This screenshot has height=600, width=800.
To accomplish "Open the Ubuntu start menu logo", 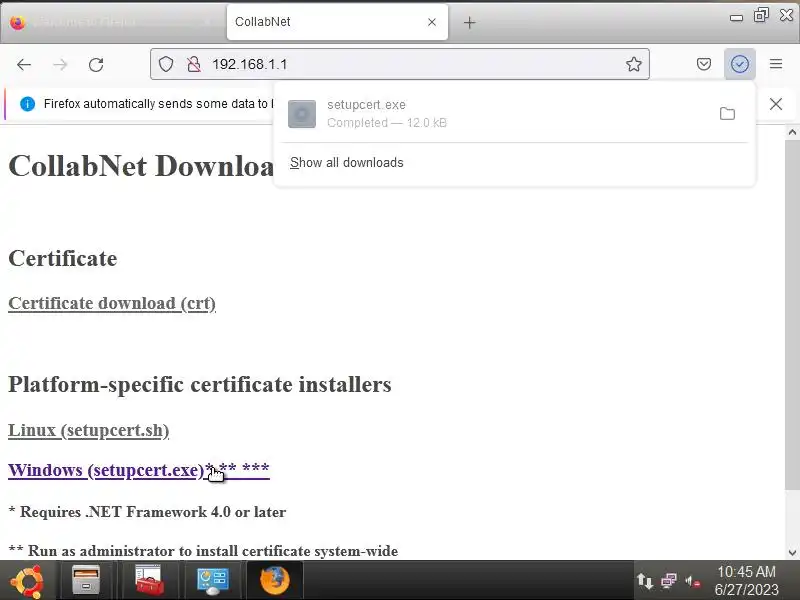I will point(27,581).
